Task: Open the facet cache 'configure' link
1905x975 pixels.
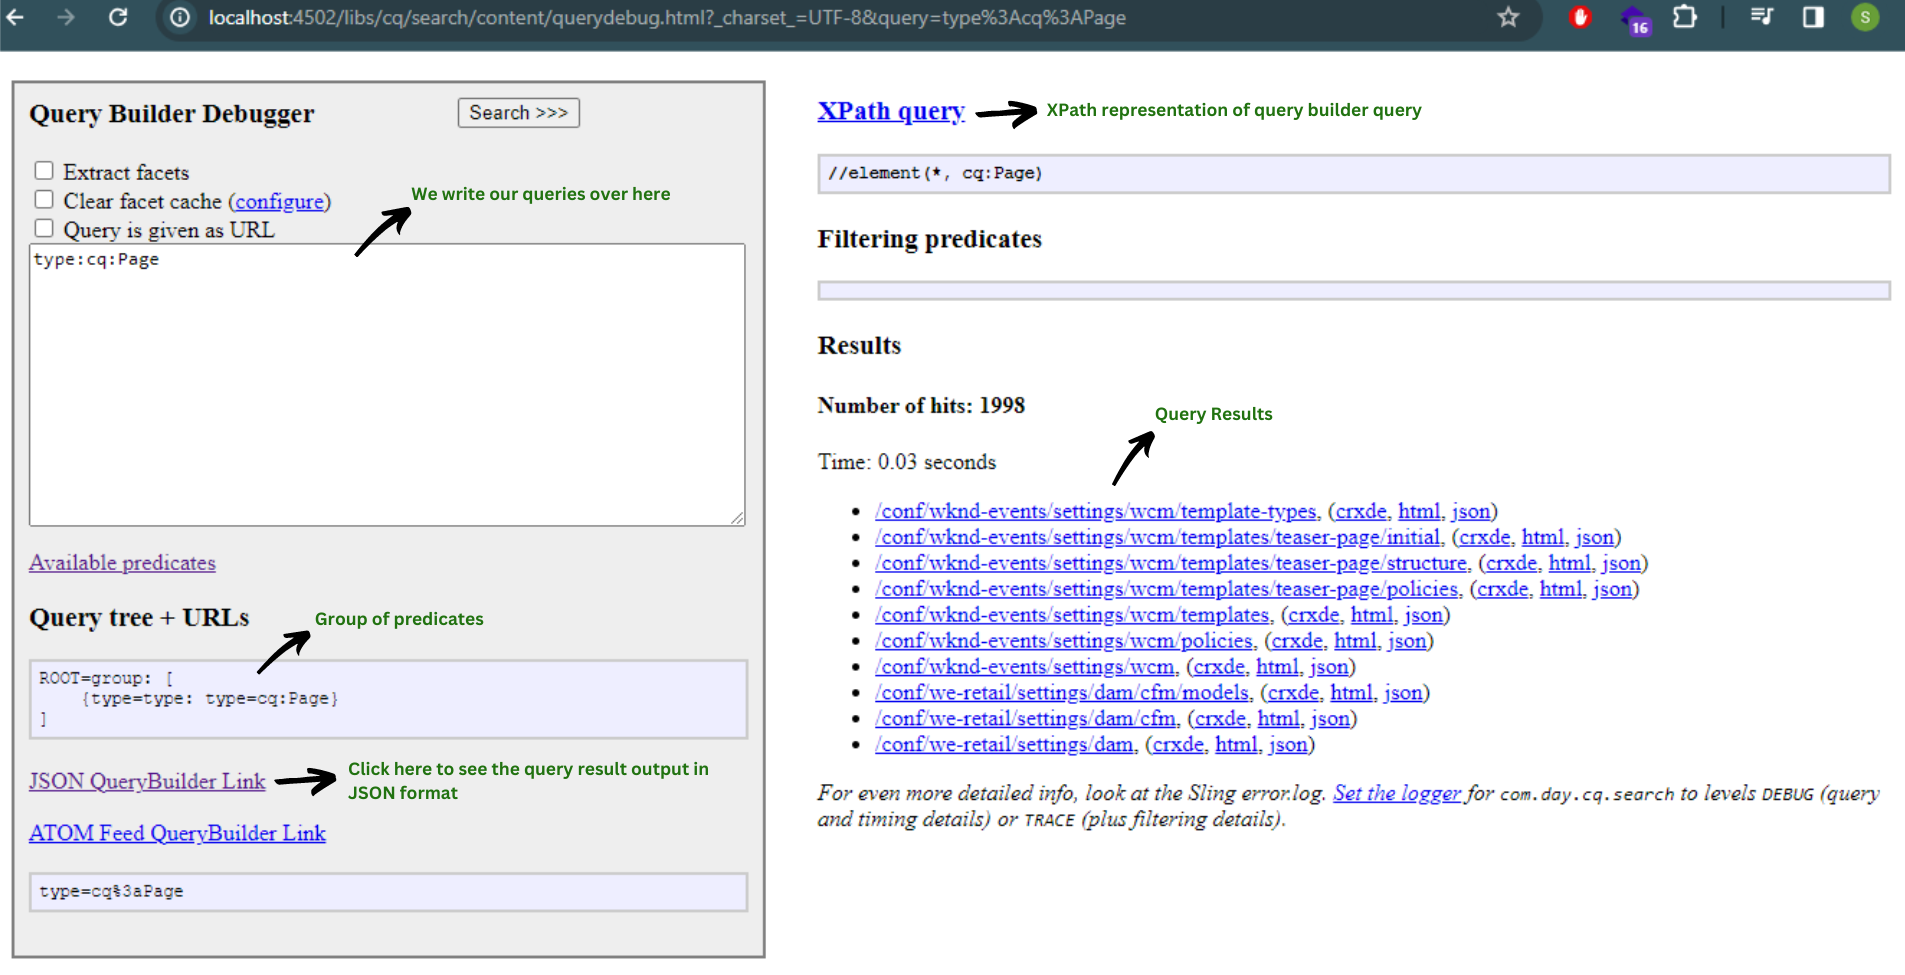Action: point(281,201)
